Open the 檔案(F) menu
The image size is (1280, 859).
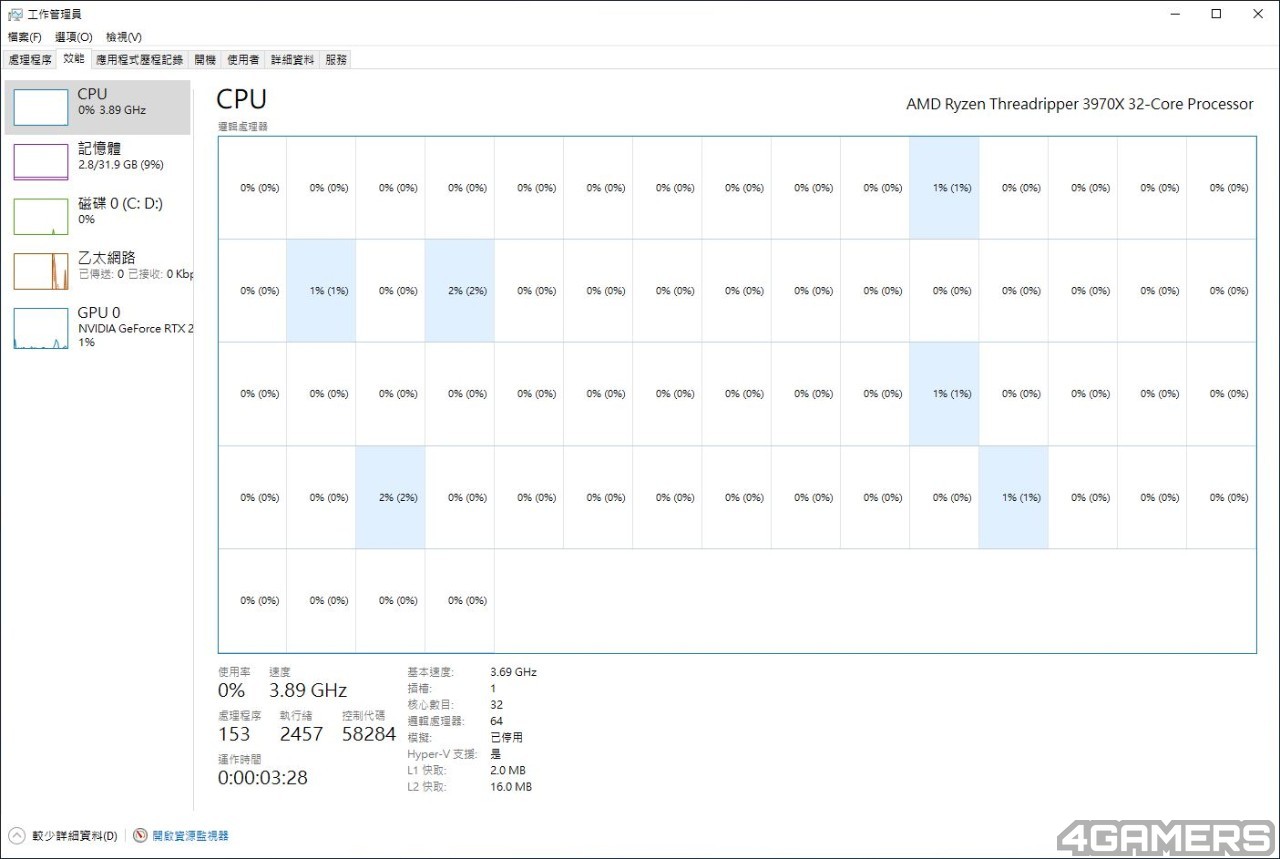coord(25,37)
